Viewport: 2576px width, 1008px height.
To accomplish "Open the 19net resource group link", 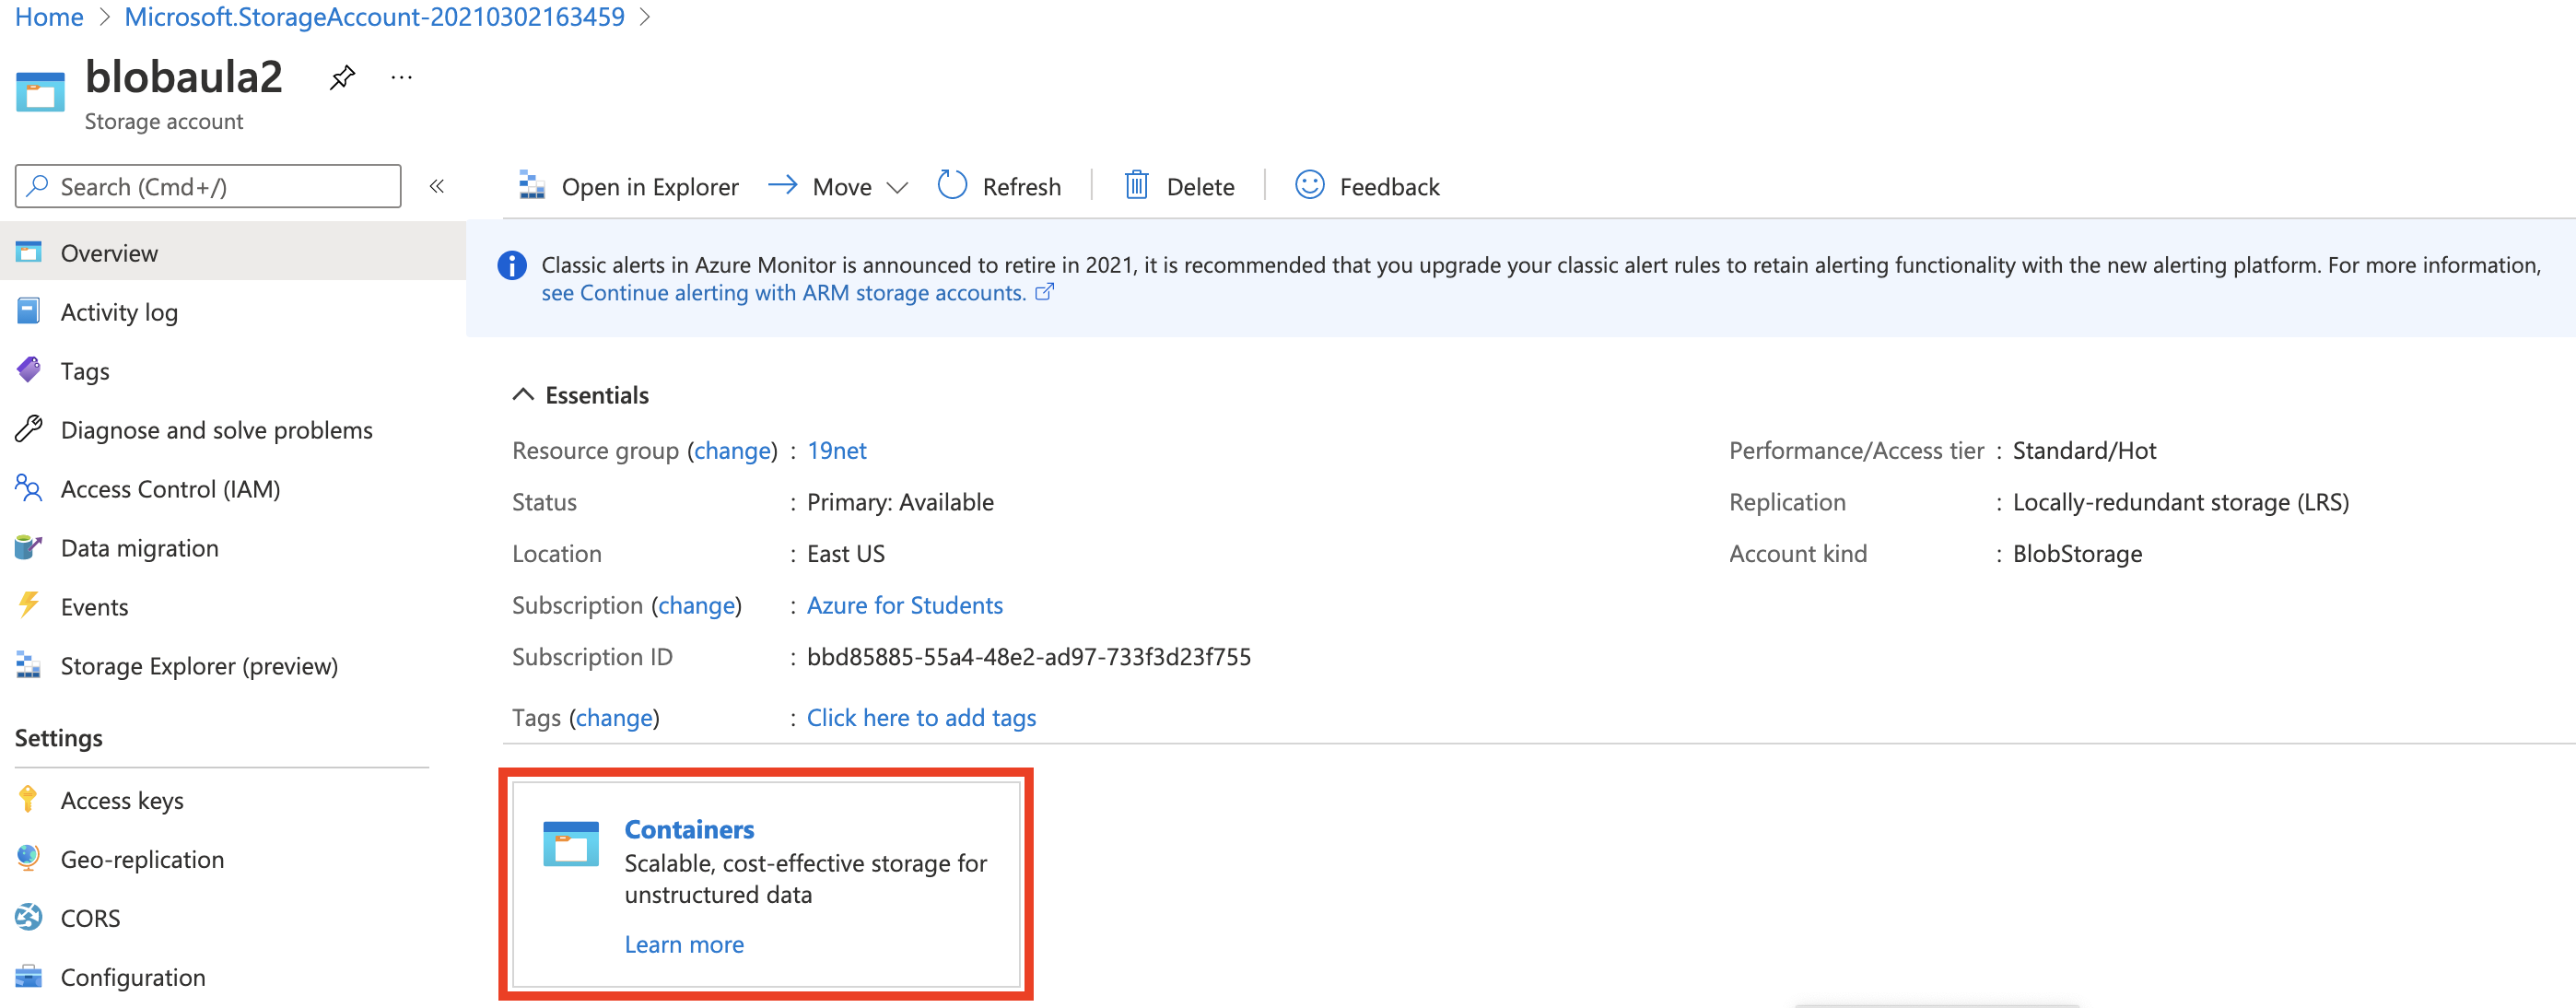I will click(836, 451).
